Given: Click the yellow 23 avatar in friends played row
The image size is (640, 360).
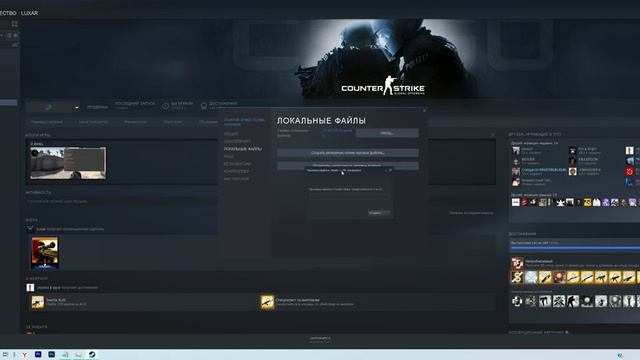Looking at the screenshot, I should click(x=587, y=202).
